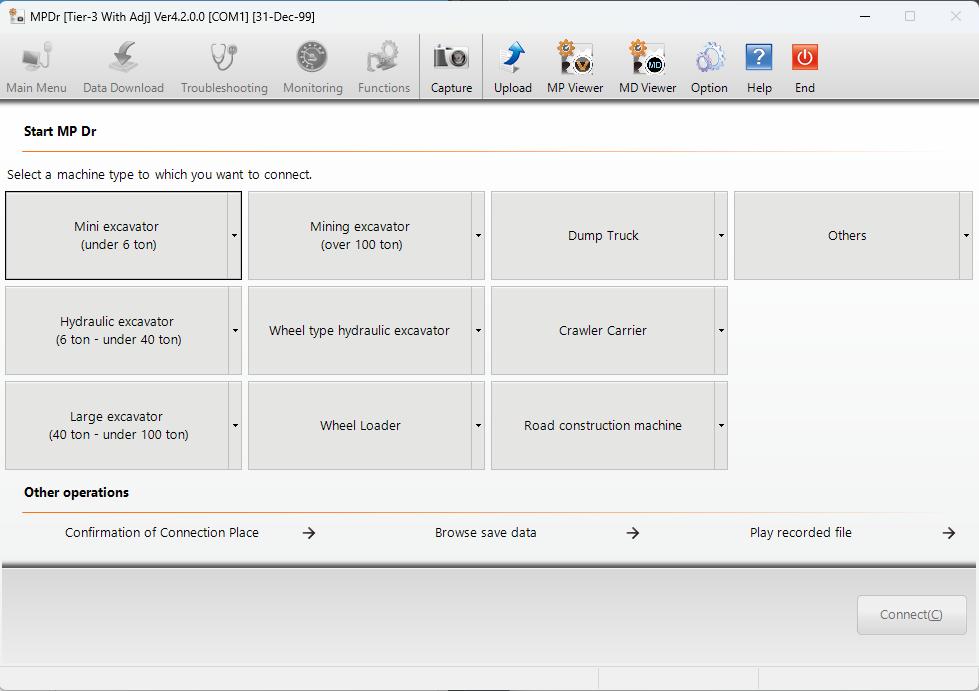
Task: Open Help from the toolbar
Action: coord(759,58)
